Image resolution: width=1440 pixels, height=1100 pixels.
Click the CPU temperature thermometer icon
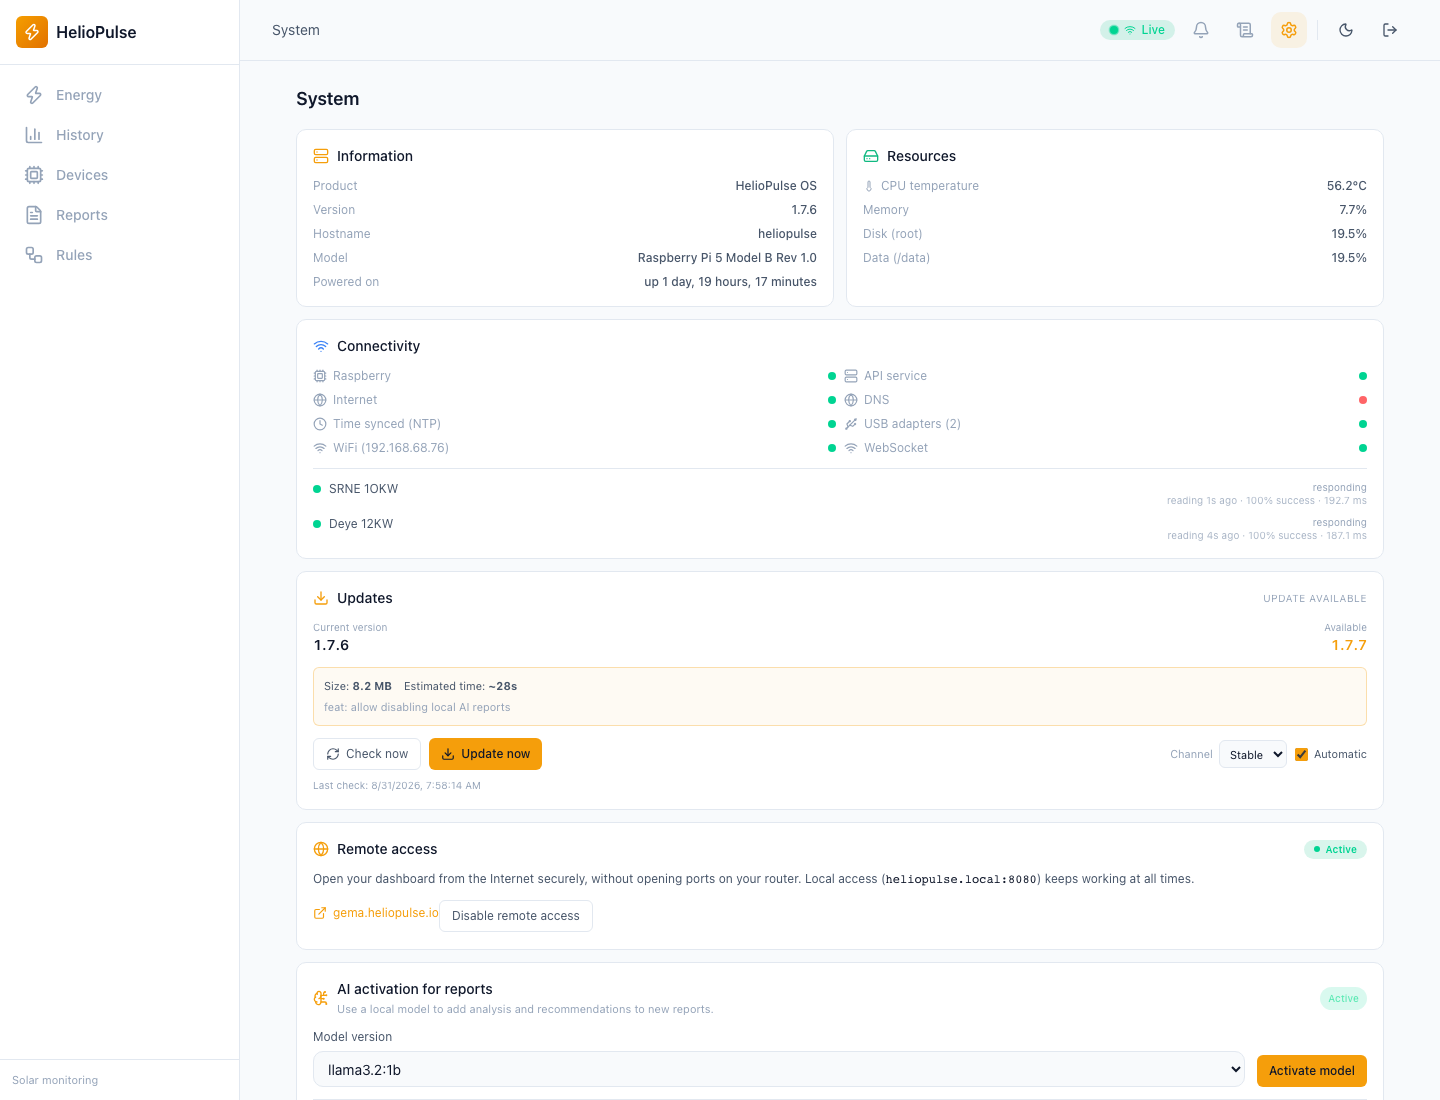(x=869, y=186)
